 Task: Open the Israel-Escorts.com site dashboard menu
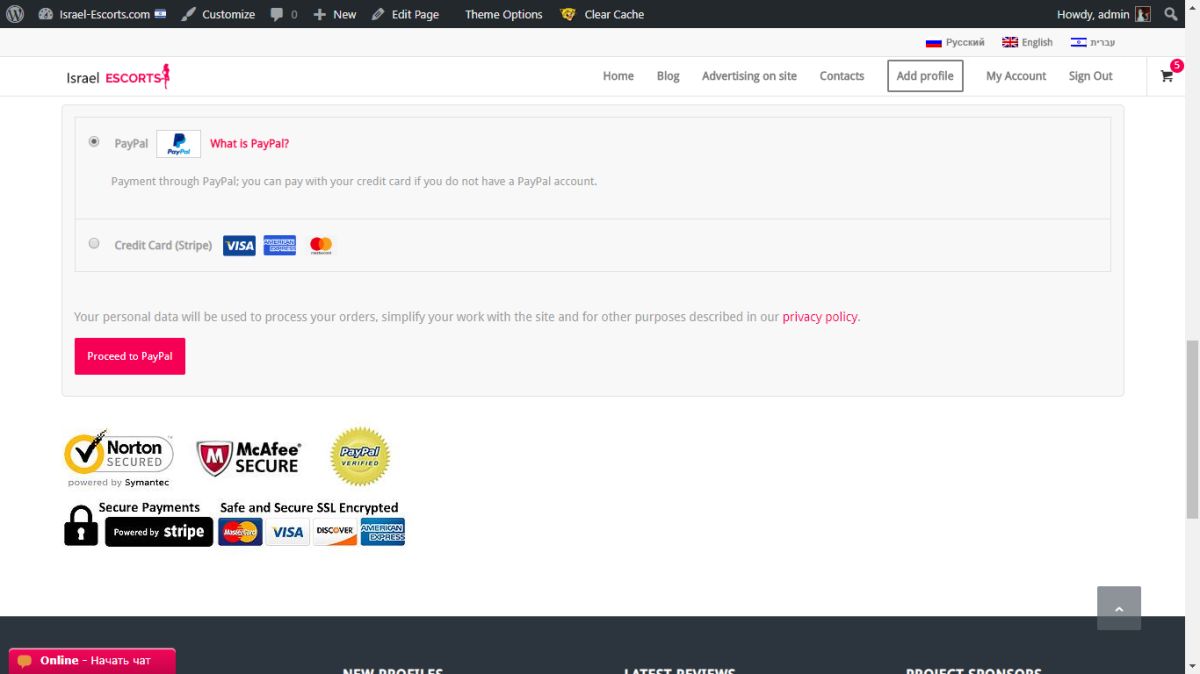(102, 14)
